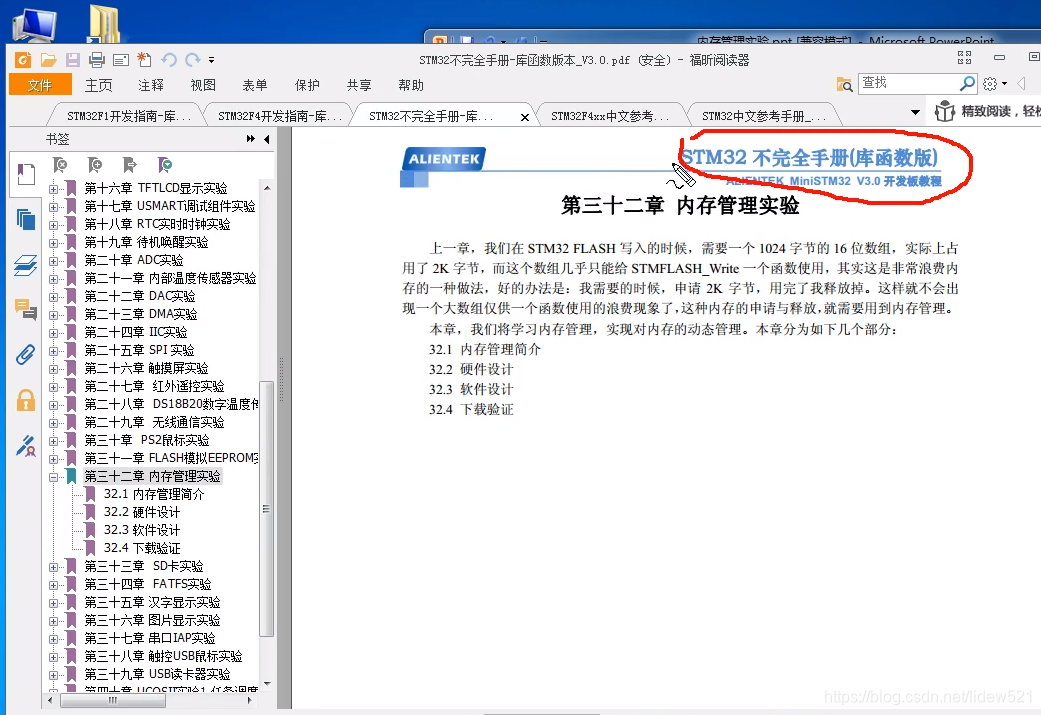Go to 第二十二章 DAC实验 bookmark
This screenshot has height=715, width=1041.
139,297
